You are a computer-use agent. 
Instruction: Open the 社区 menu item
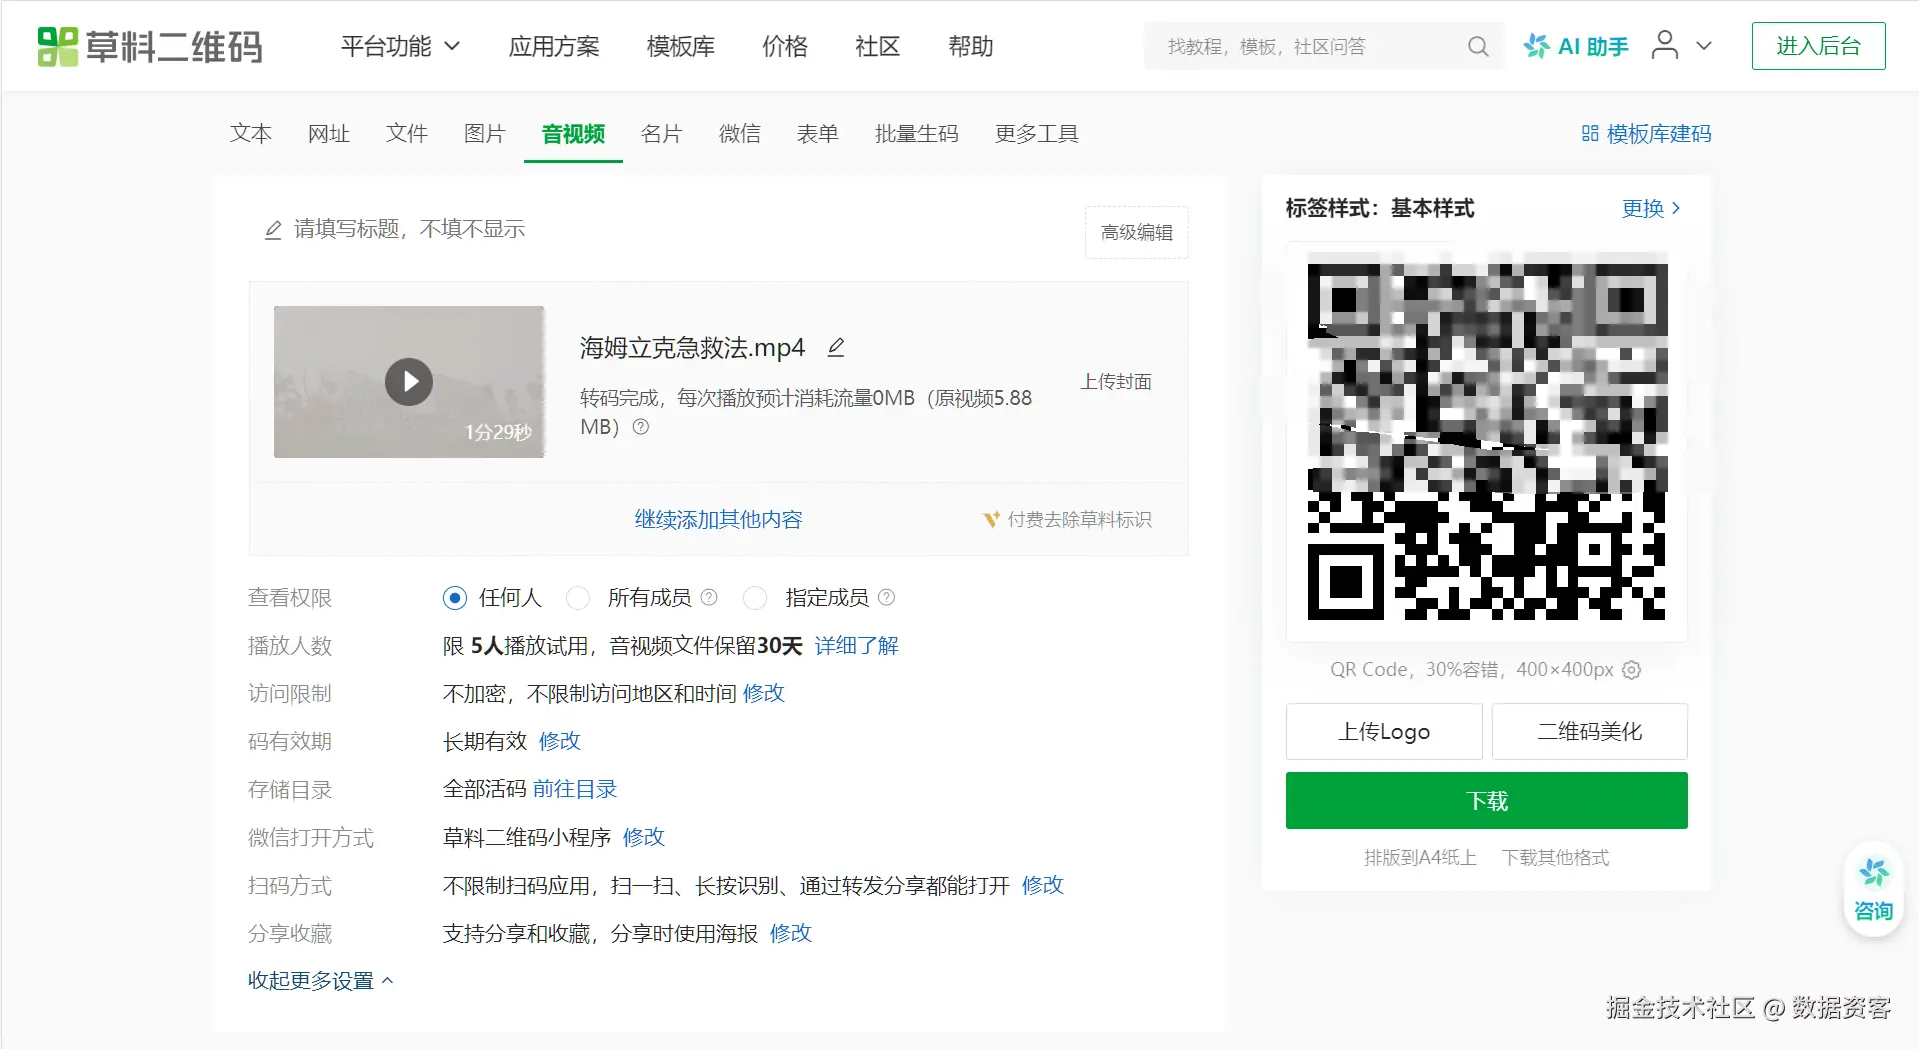tap(878, 46)
